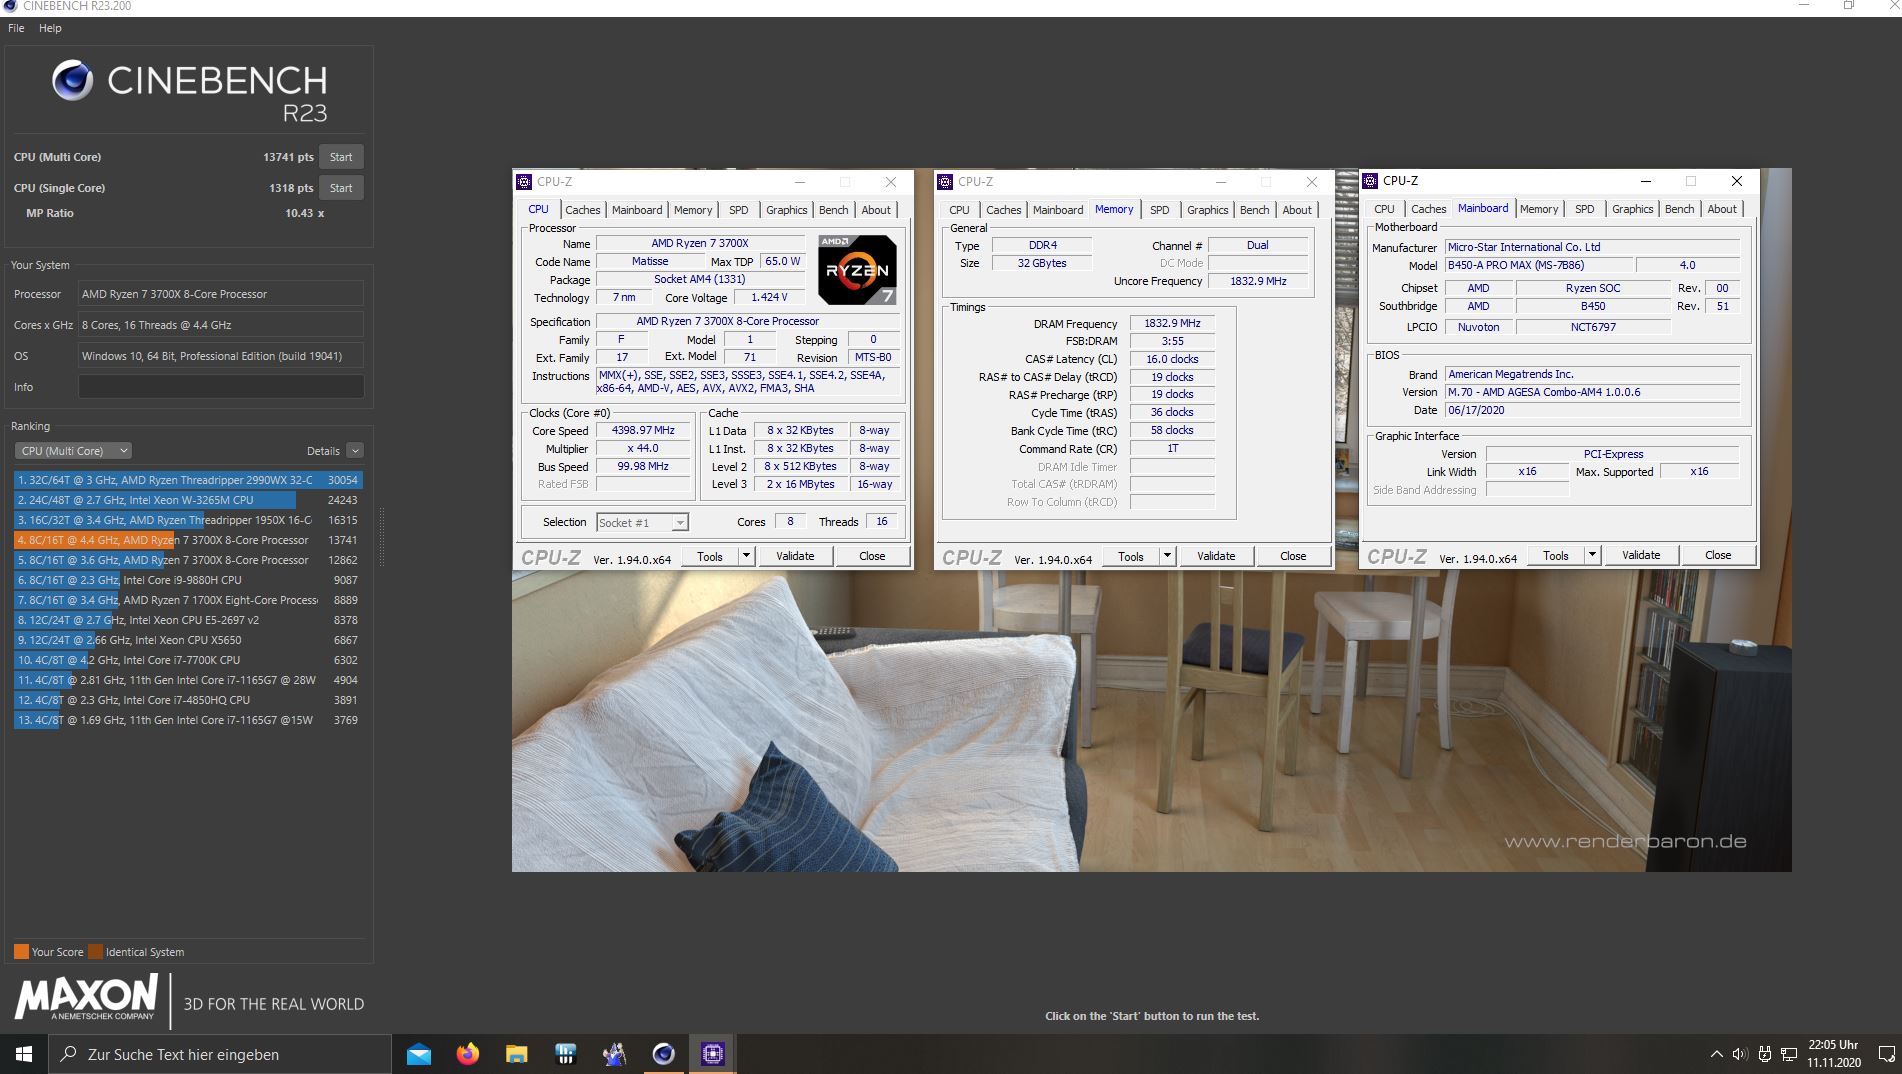Screen dimensions: 1902x1074
Task: Click the CPU-Z title icon in the CPU tab window
Action: coord(524,182)
